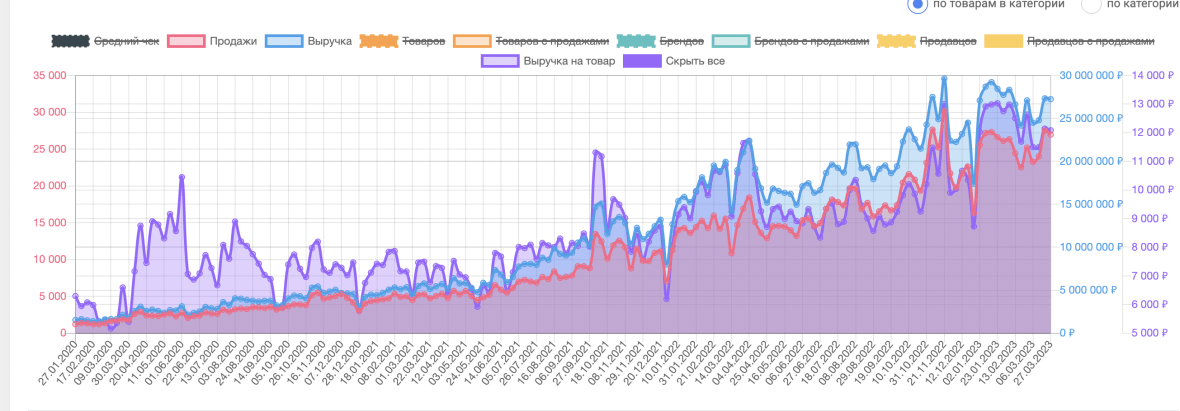
Task: Click the 05.10.2020 date label
Action: (x=272, y=363)
